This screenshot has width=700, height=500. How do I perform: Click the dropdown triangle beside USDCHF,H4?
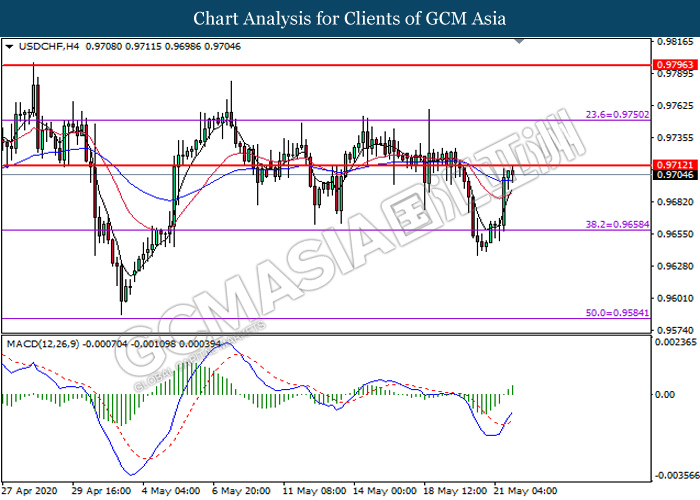pyautogui.click(x=9, y=46)
